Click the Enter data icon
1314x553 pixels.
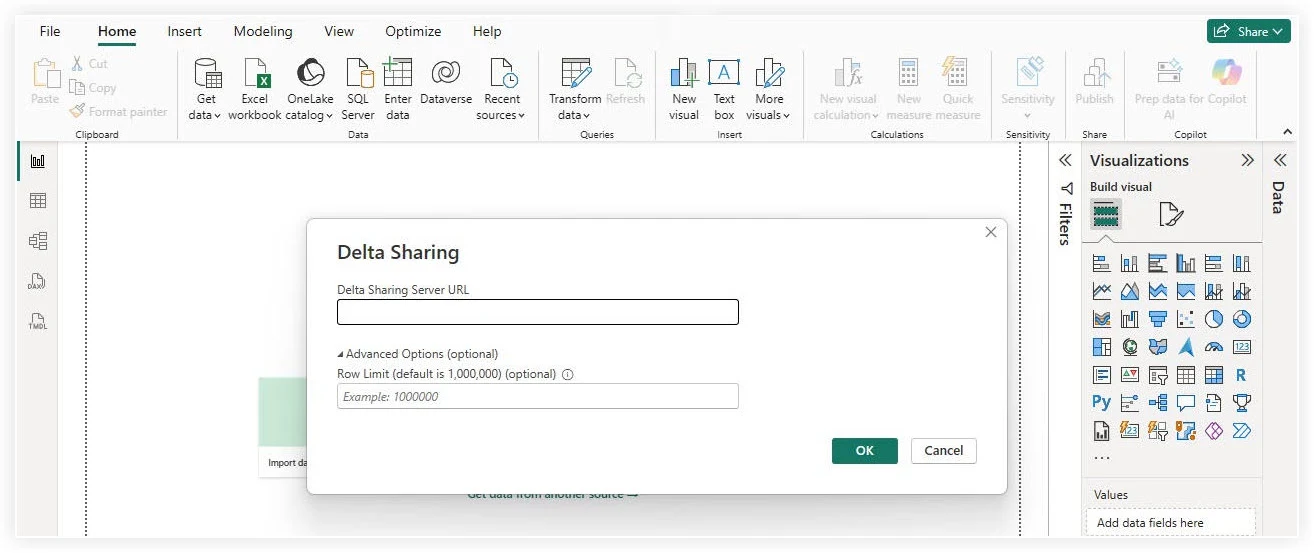(398, 74)
